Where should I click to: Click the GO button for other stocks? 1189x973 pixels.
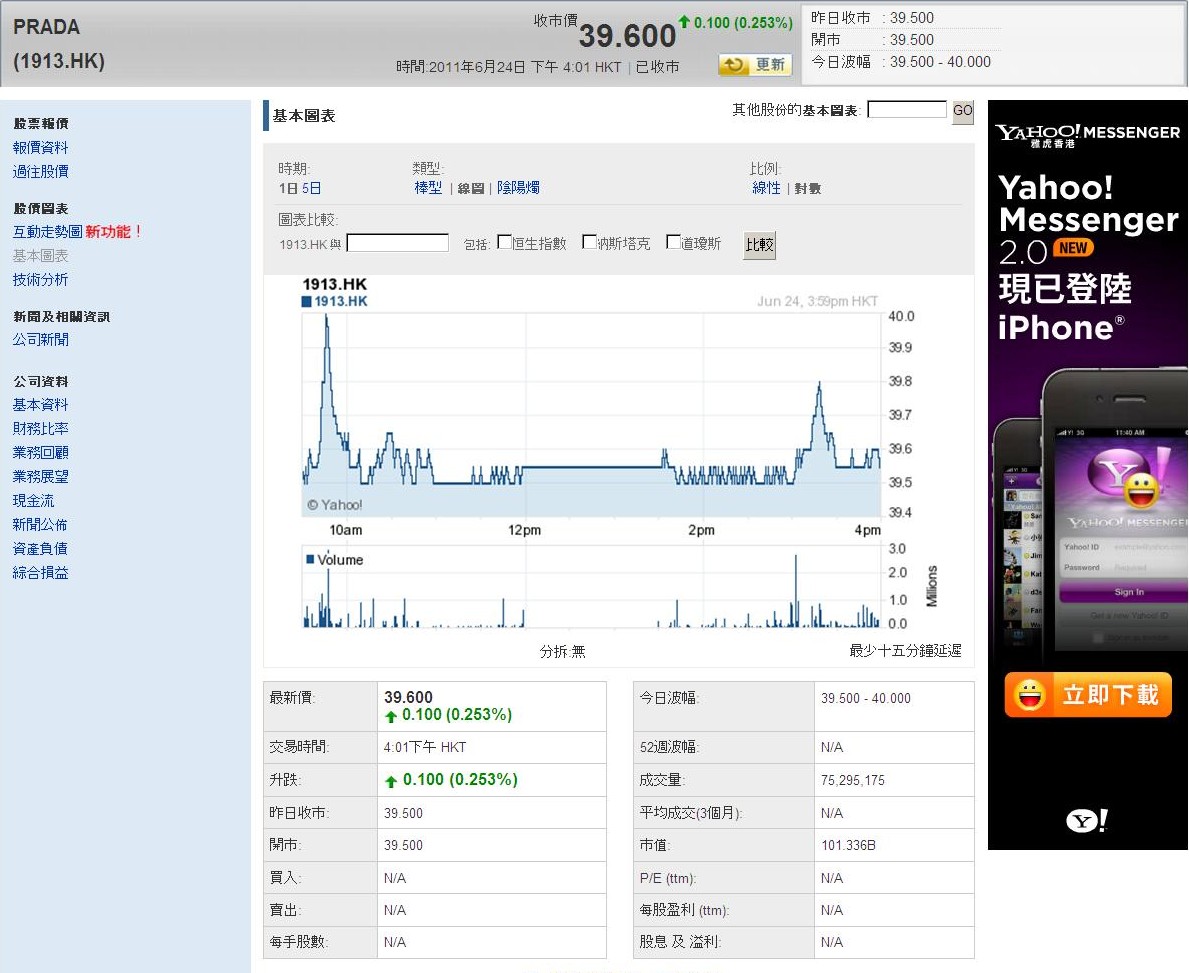pos(962,111)
